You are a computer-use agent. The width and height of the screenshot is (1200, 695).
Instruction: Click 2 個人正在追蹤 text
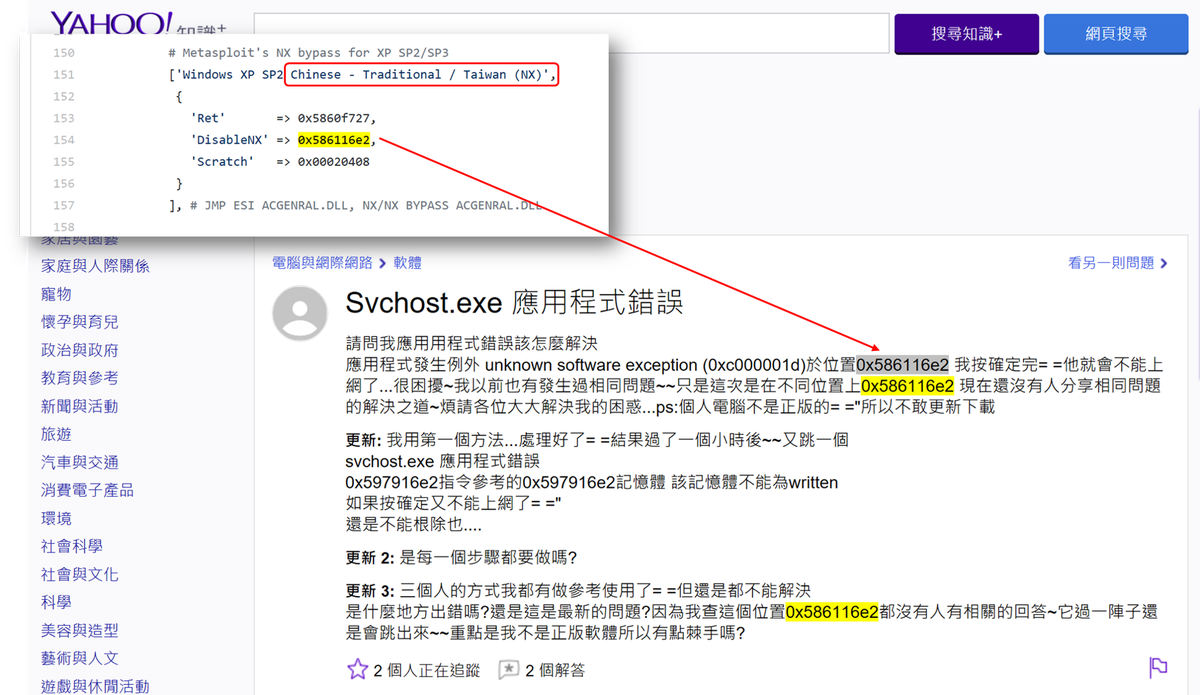tap(426, 670)
